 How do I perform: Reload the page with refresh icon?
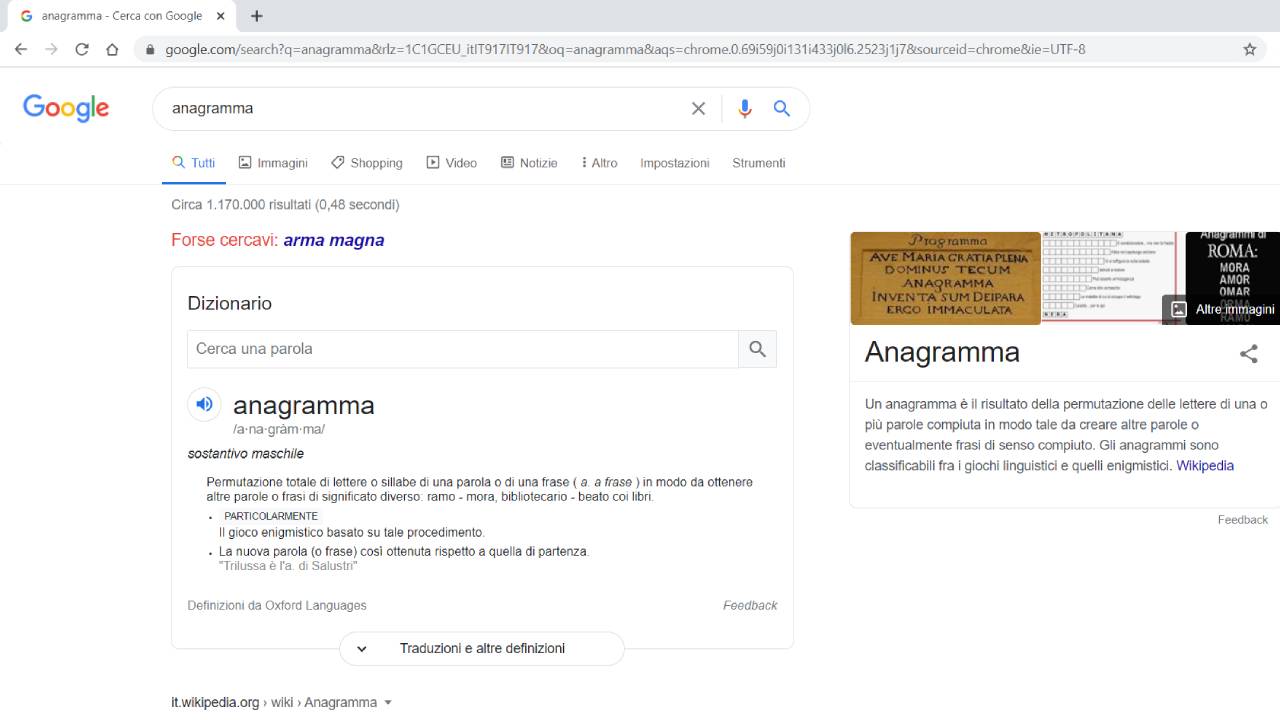click(82, 49)
